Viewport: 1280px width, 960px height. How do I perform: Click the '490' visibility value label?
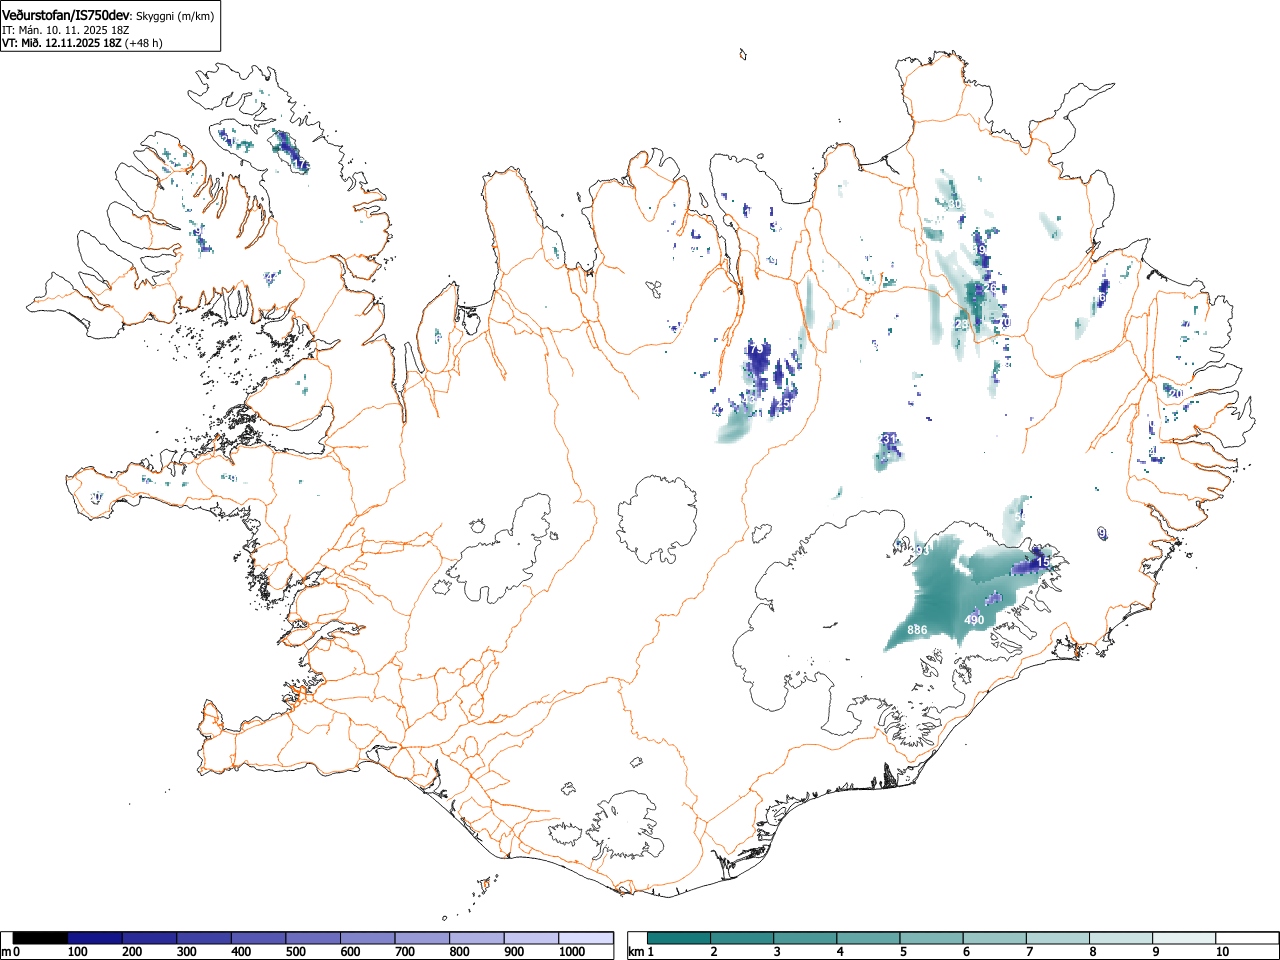974,620
